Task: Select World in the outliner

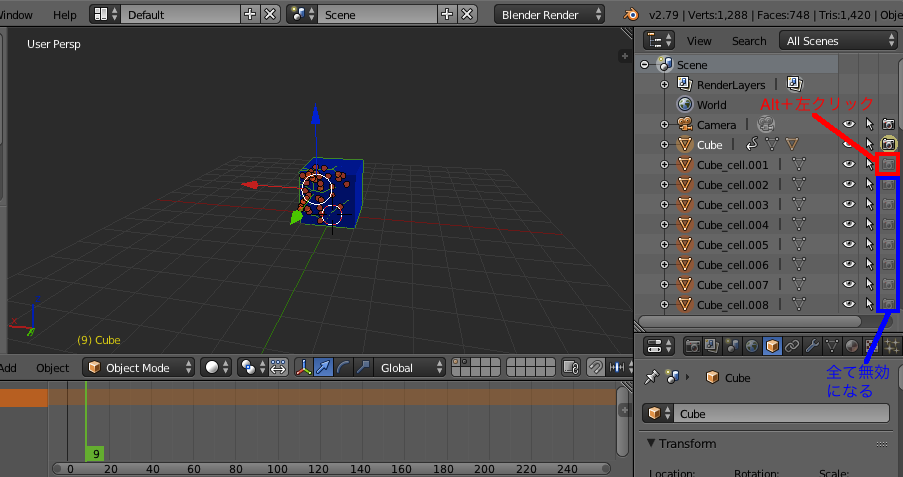Action: point(711,105)
